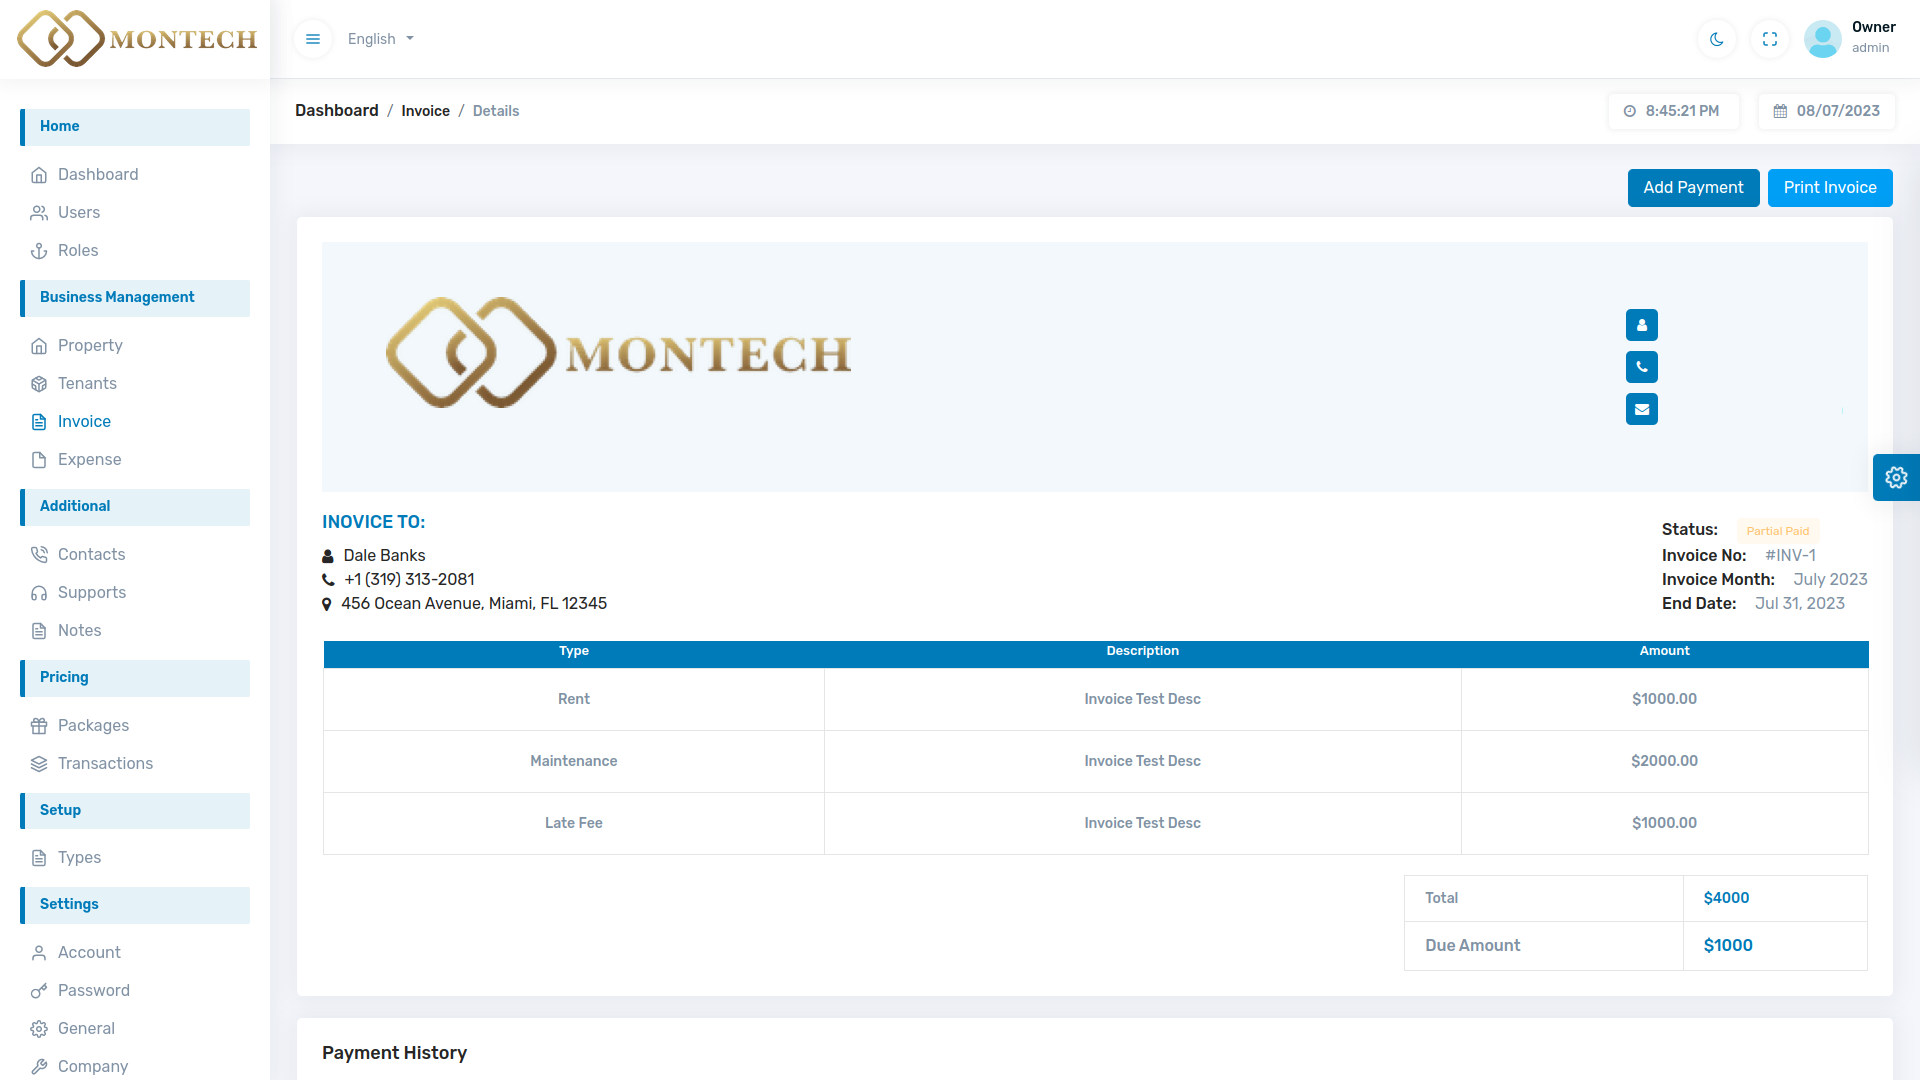Image resolution: width=1920 pixels, height=1080 pixels.
Task: Click the Print Invoice button
Action: pos(1829,188)
